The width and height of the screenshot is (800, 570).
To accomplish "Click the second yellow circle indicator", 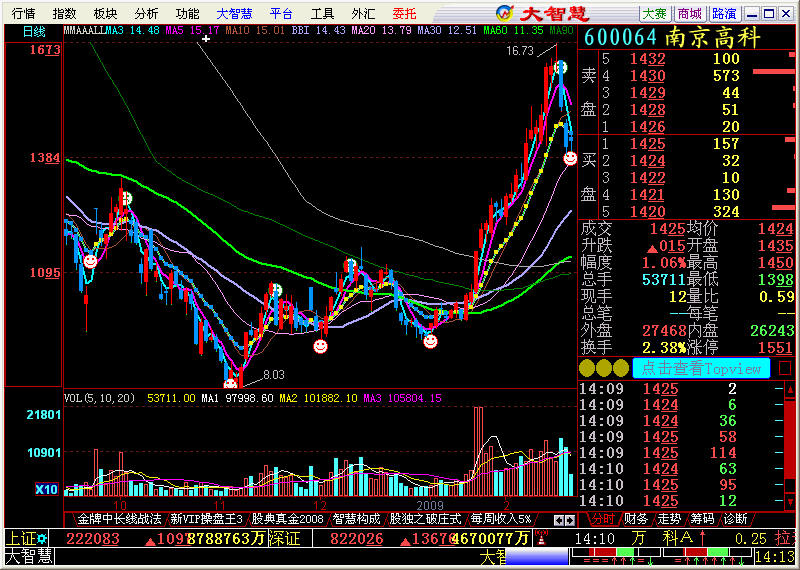I will pos(604,368).
